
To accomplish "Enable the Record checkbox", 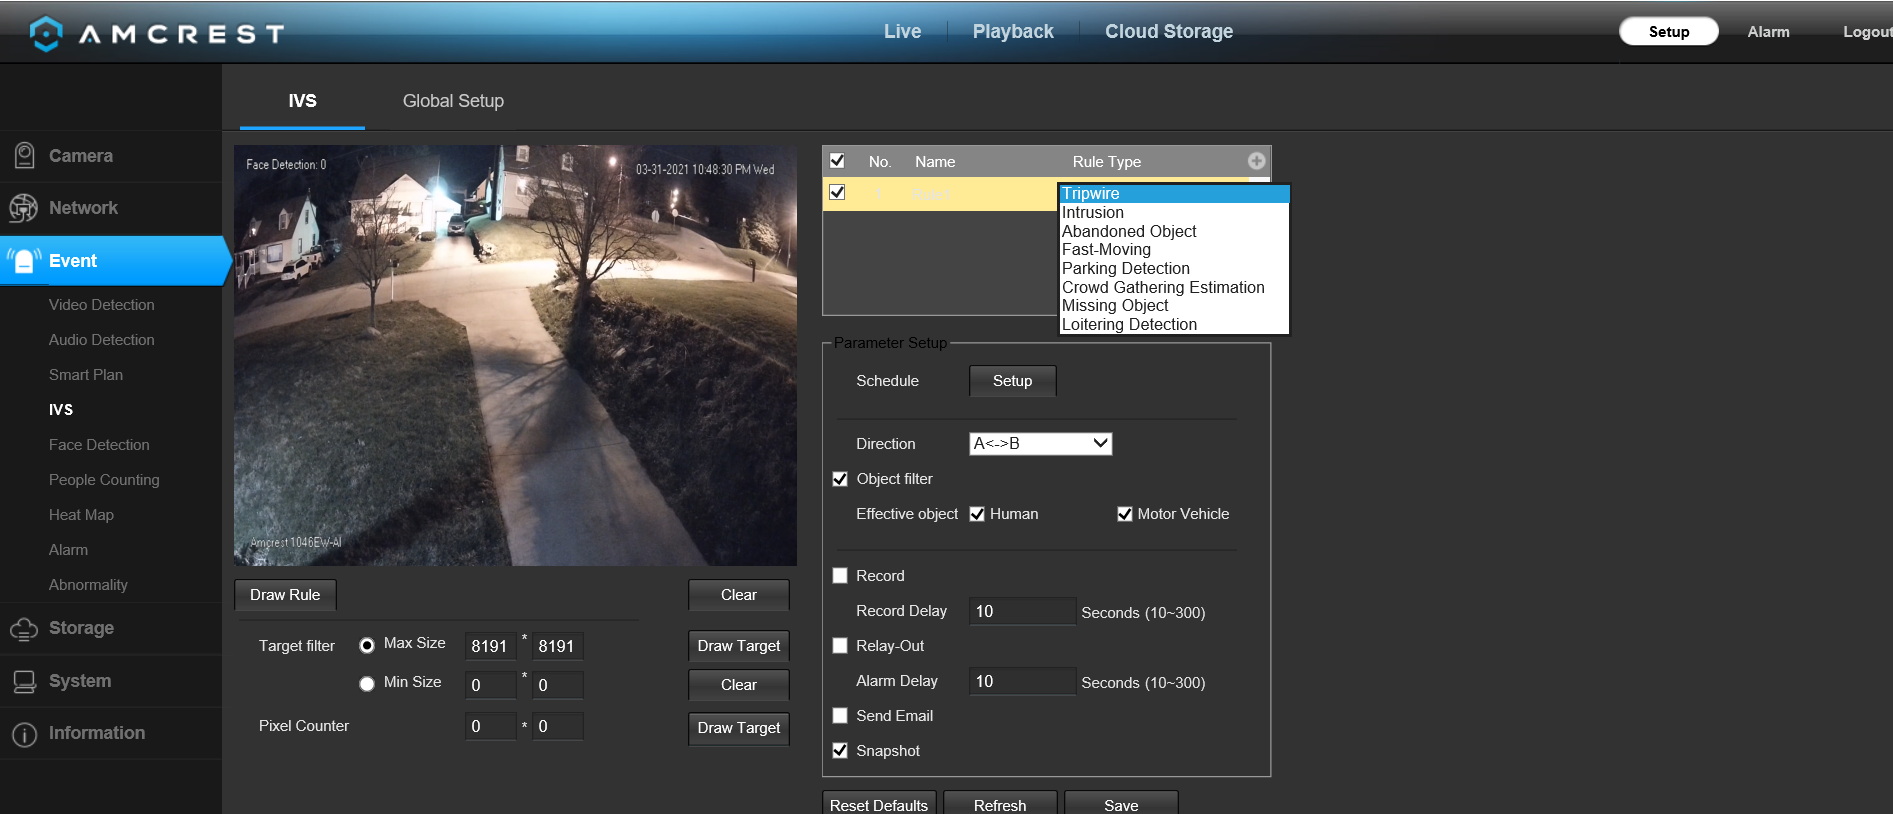I will (840, 576).
